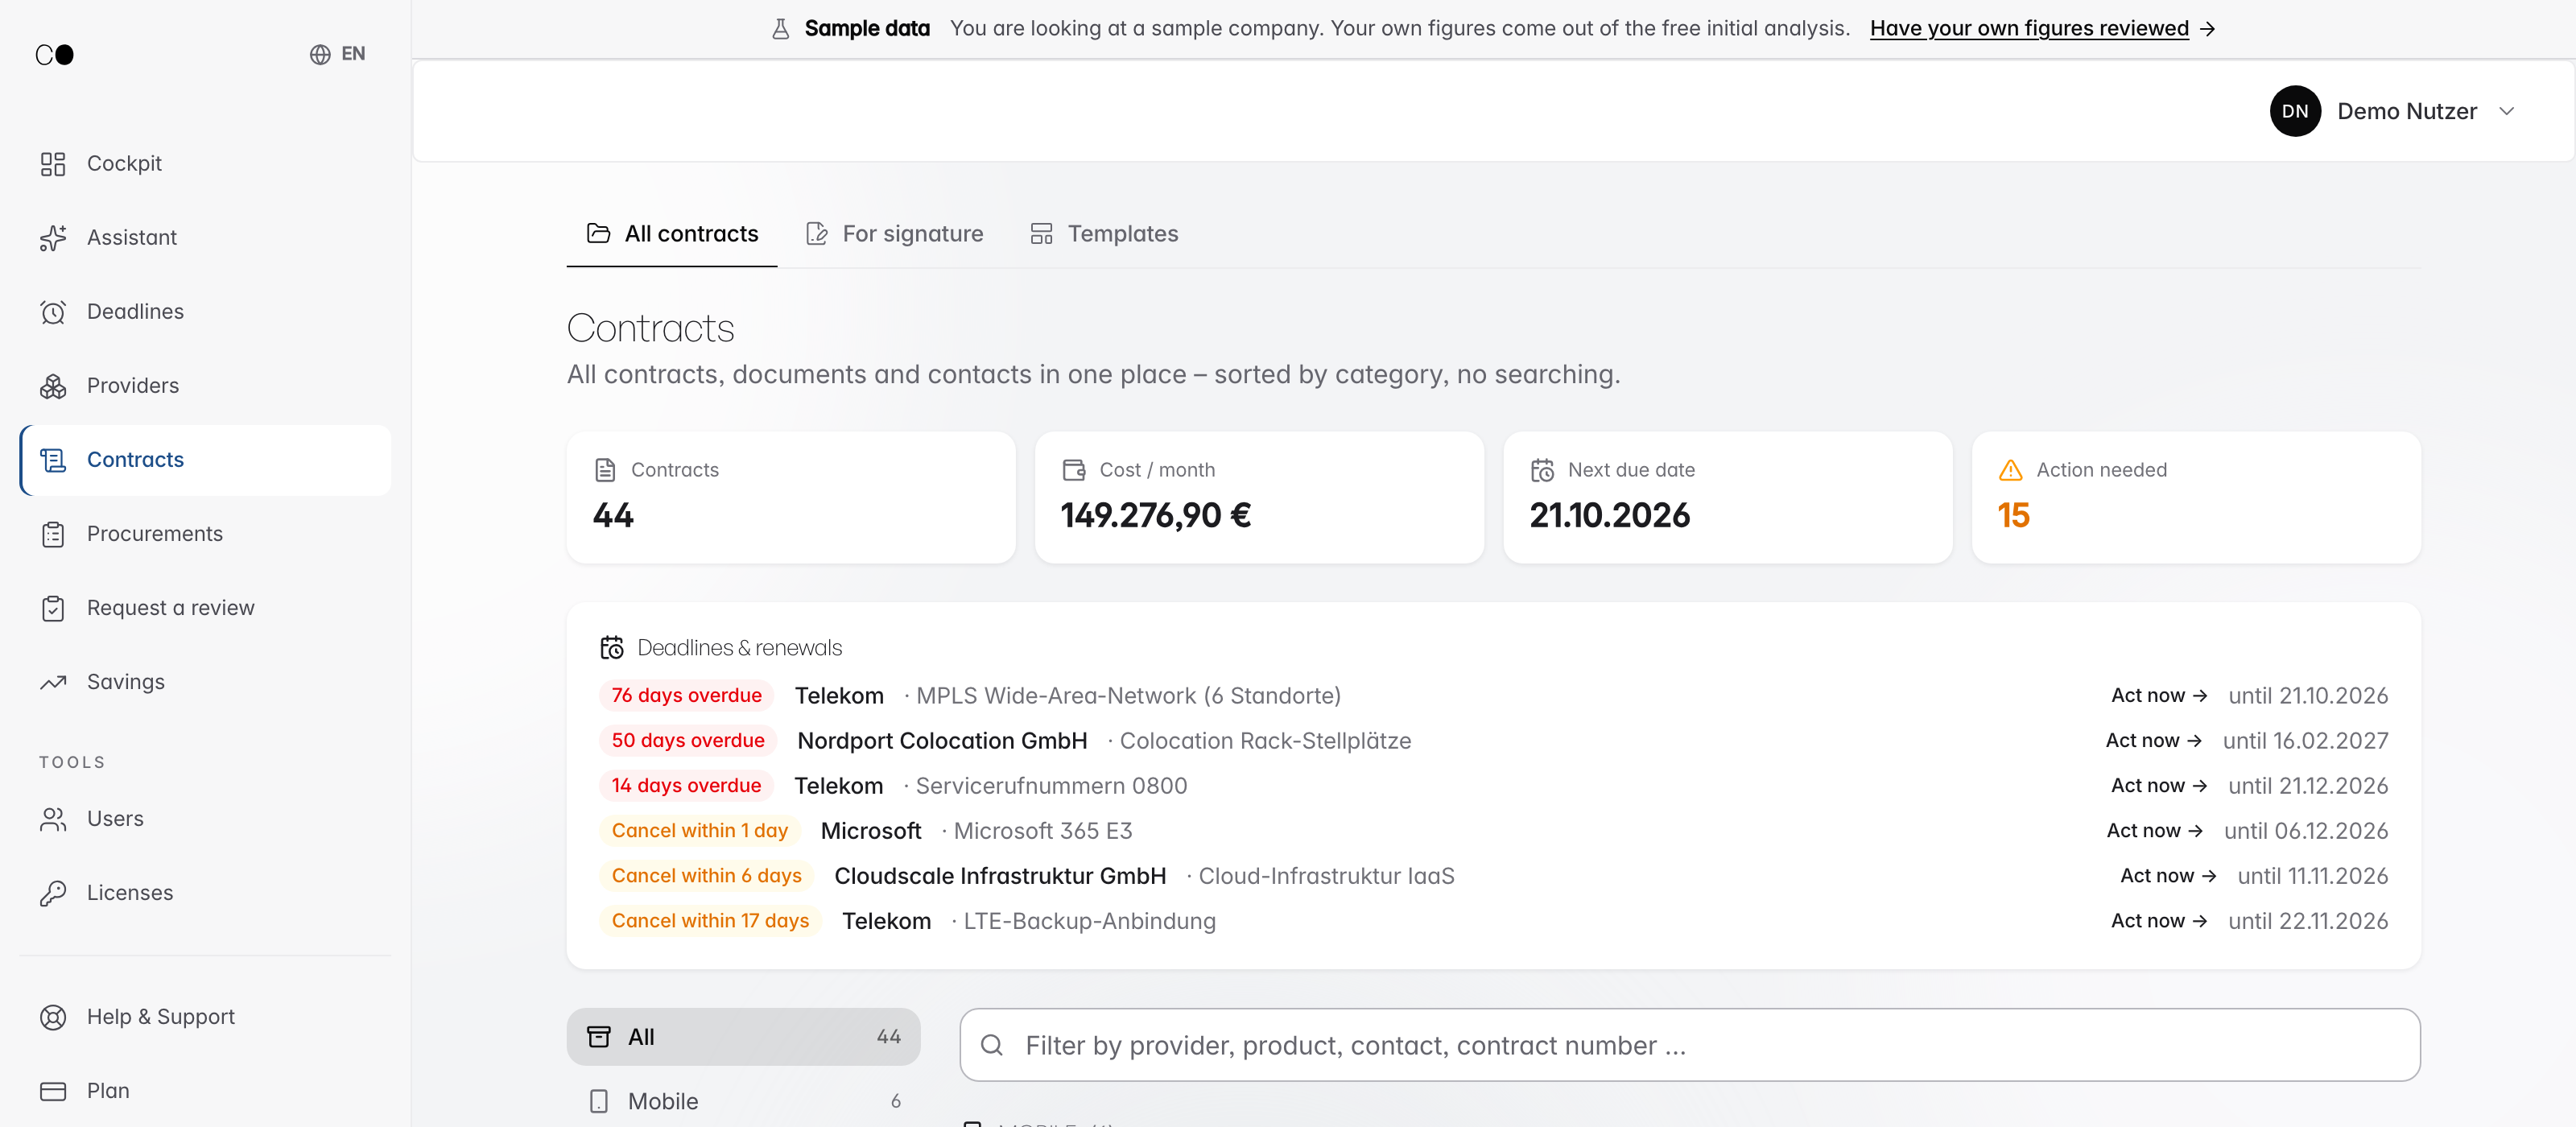
Task: Click Act now for Telekom LTE-Backup-Anbindung
Action: tap(2158, 921)
